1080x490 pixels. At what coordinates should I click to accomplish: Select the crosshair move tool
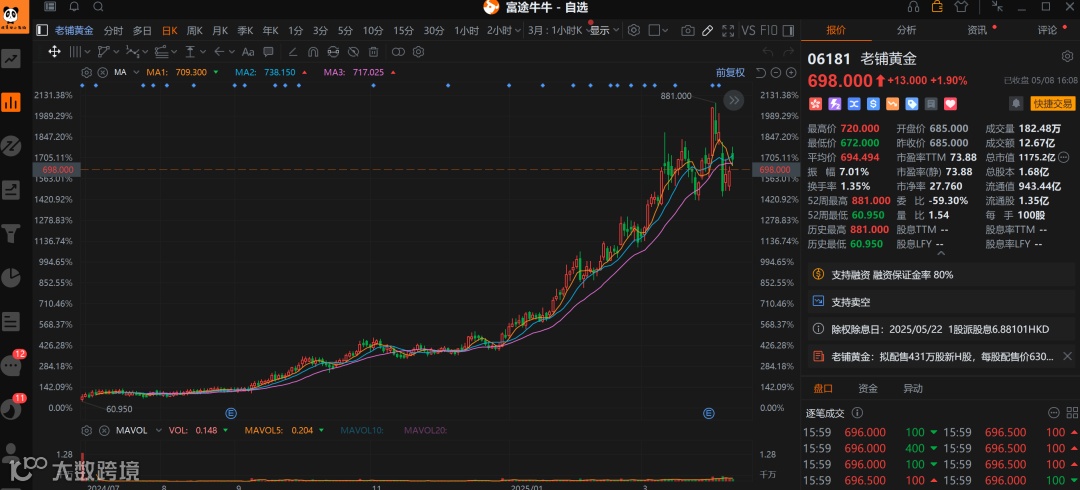(54, 51)
